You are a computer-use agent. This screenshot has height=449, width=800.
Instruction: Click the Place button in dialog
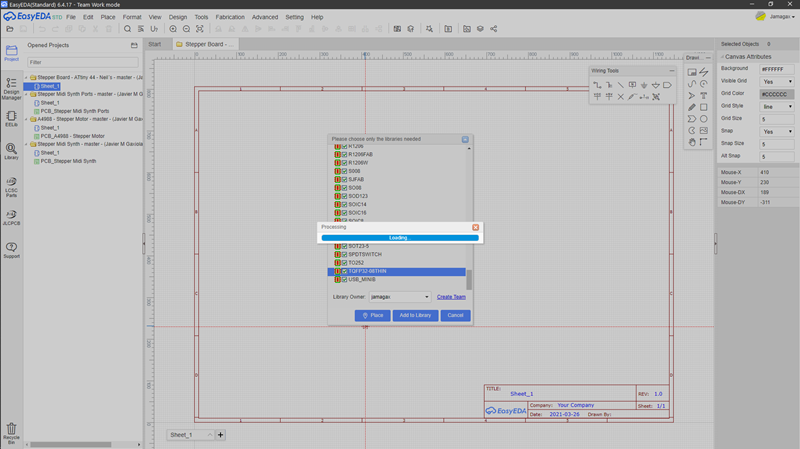(372, 315)
